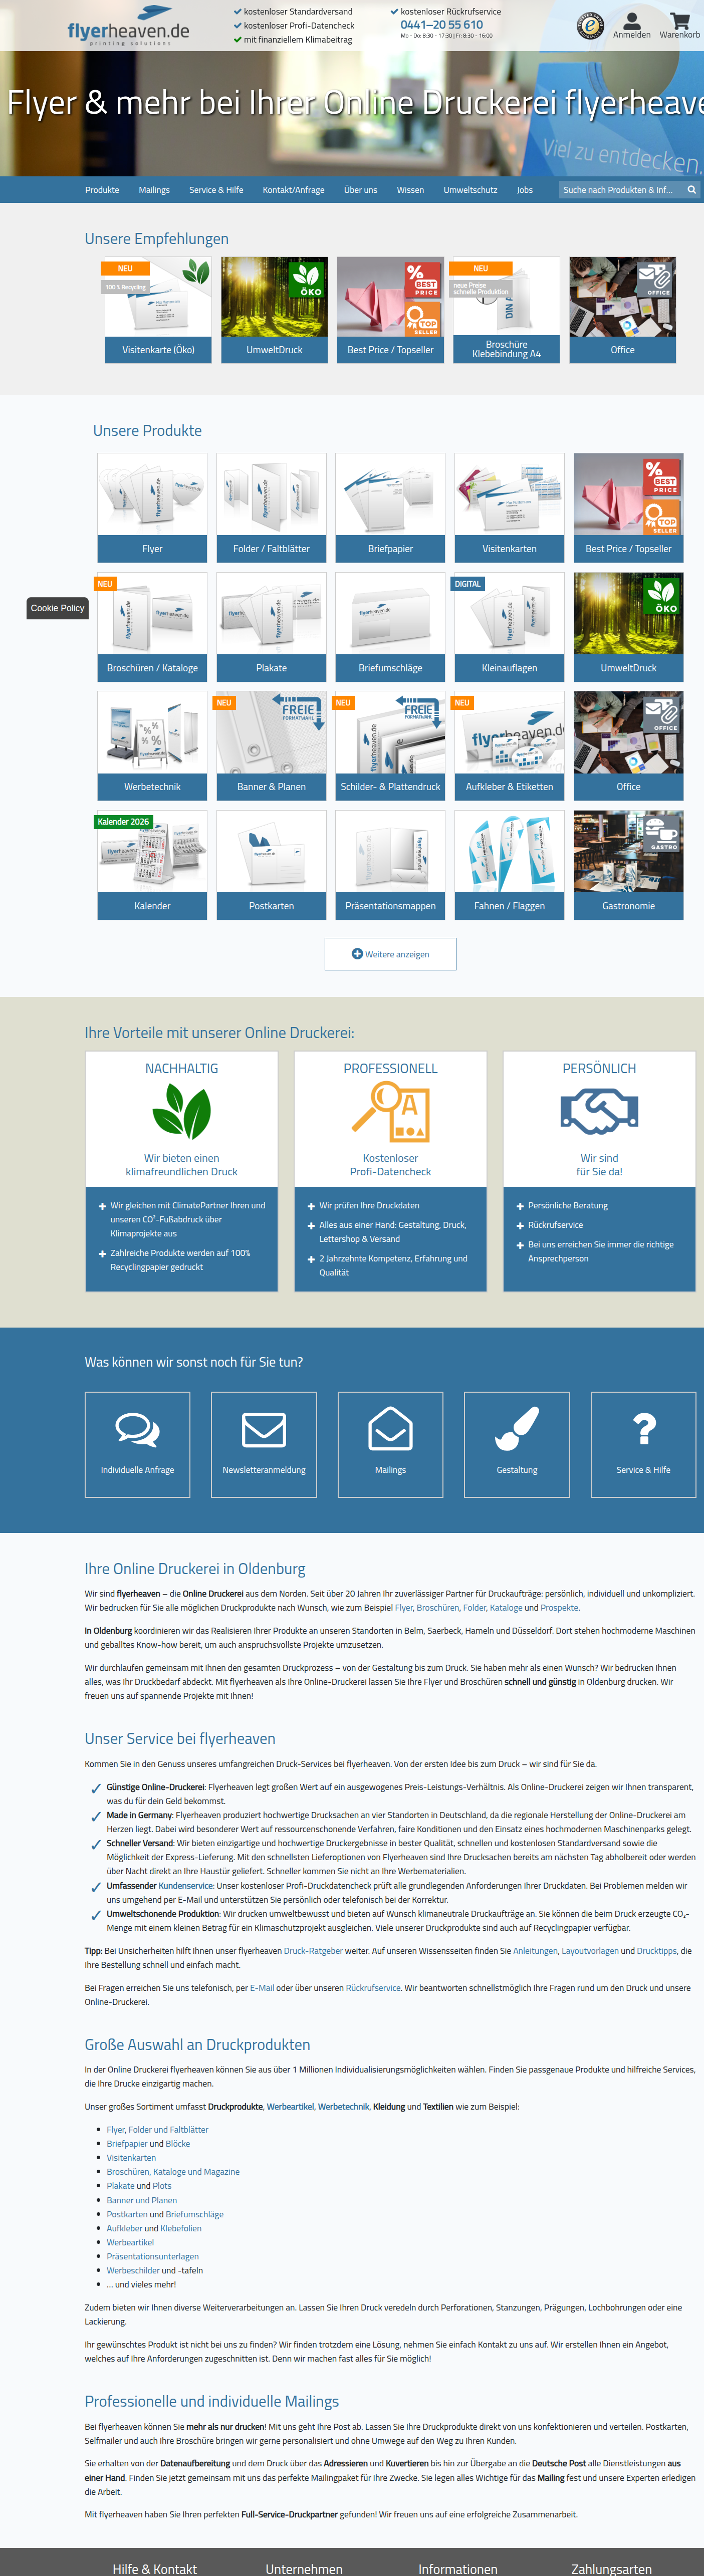Open the Broschüren / Kataloge product tile
The width and height of the screenshot is (704, 2576).
click(x=152, y=627)
